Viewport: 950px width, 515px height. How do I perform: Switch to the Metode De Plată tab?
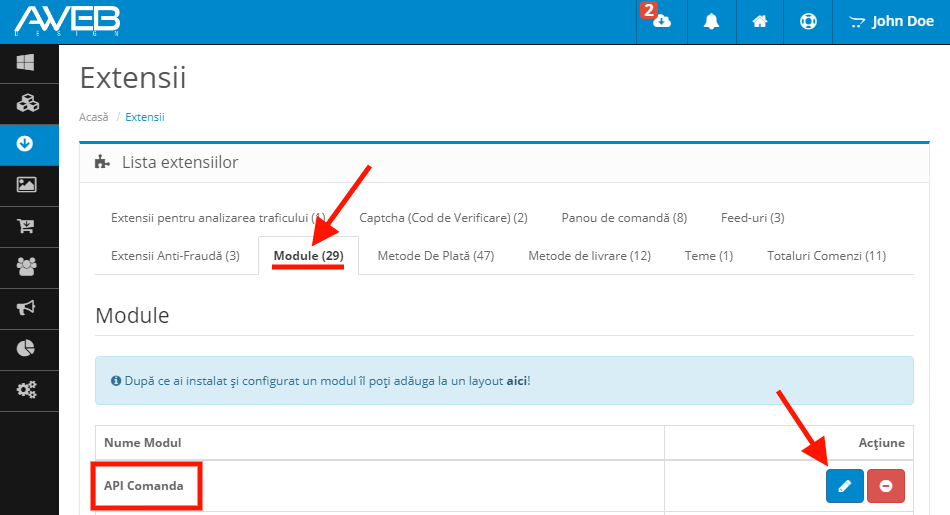(x=436, y=256)
